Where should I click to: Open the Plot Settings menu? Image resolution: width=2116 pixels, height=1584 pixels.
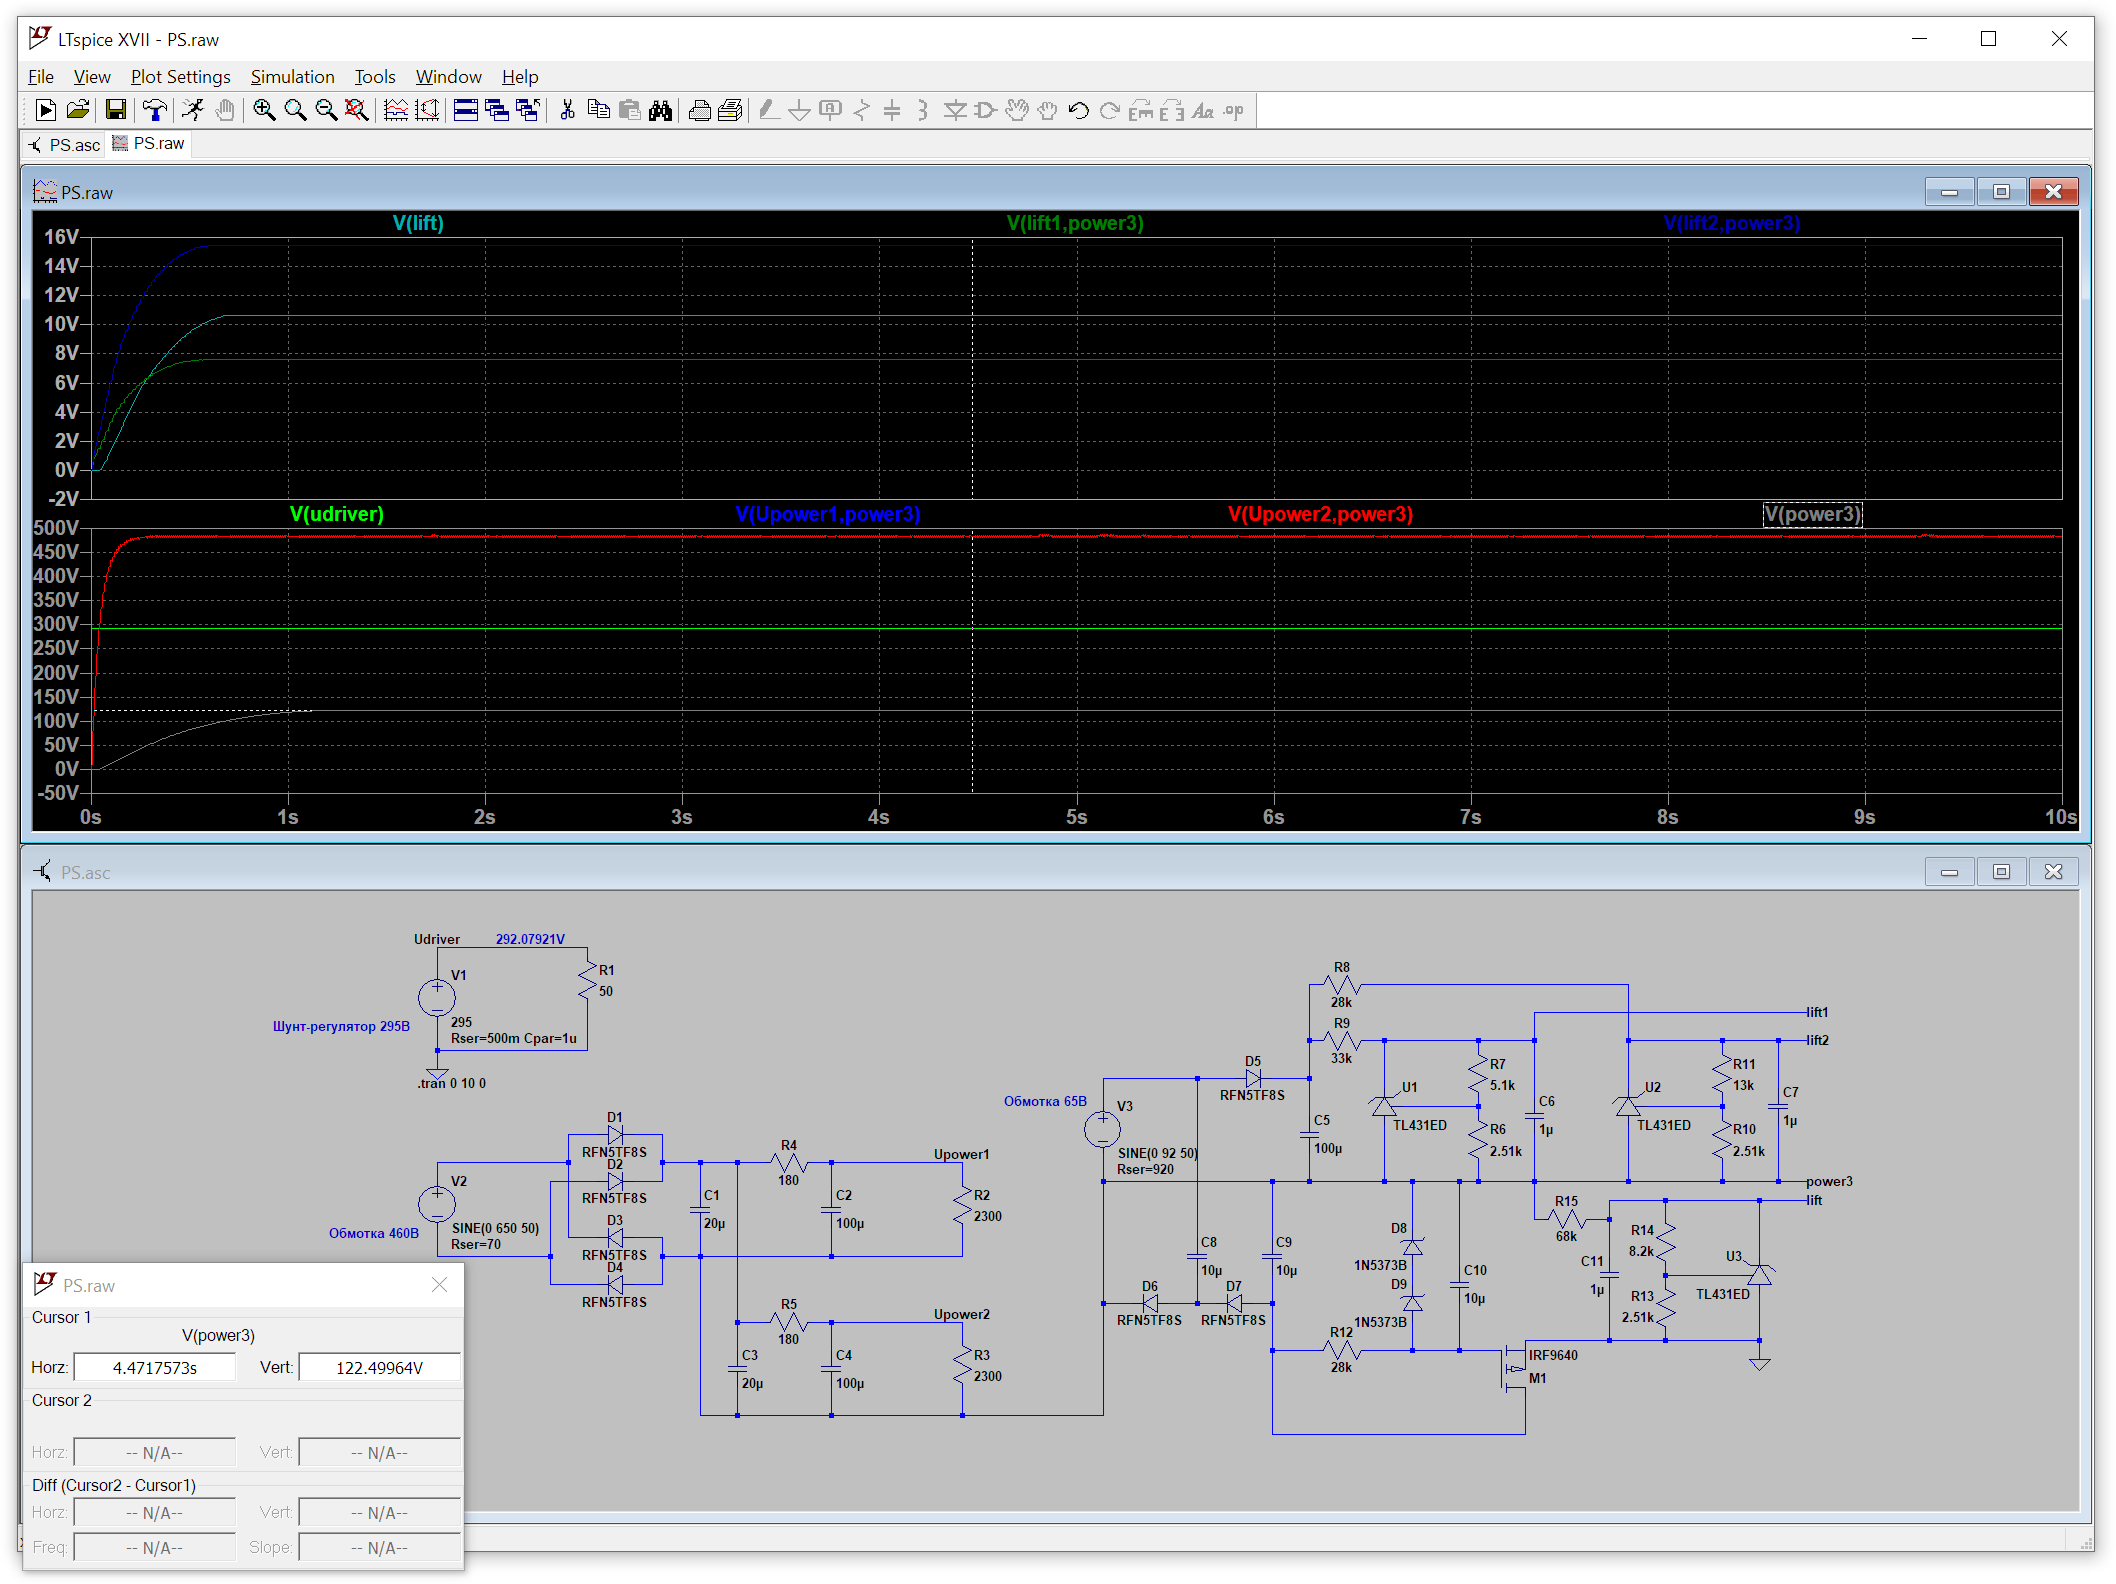[x=180, y=77]
